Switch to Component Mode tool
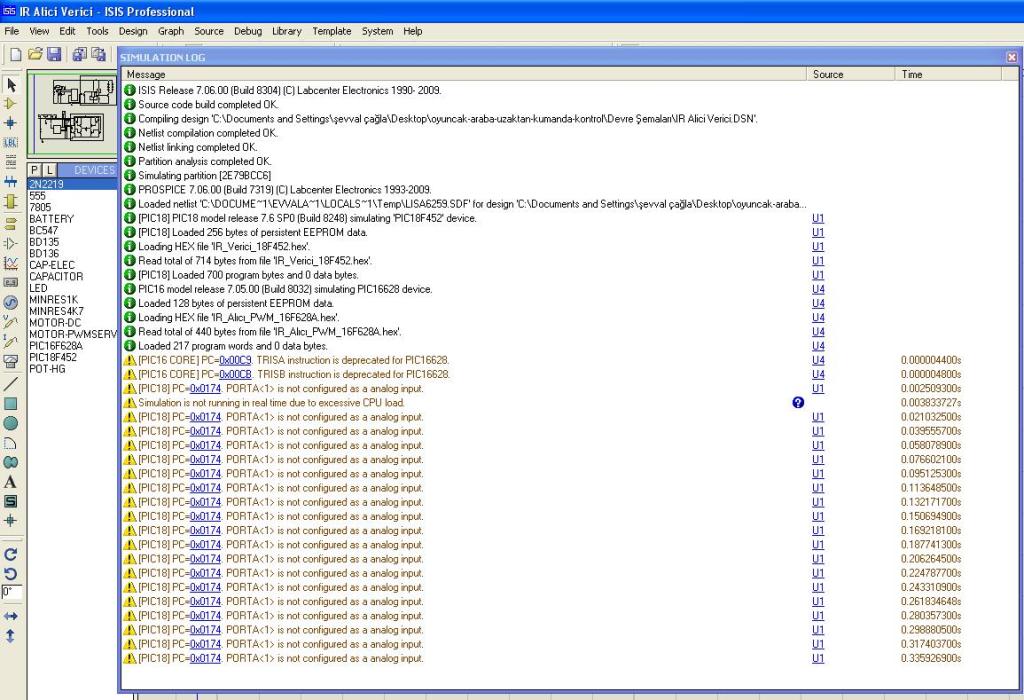This screenshot has width=1024, height=700. pyautogui.click(x=10, y=103)
